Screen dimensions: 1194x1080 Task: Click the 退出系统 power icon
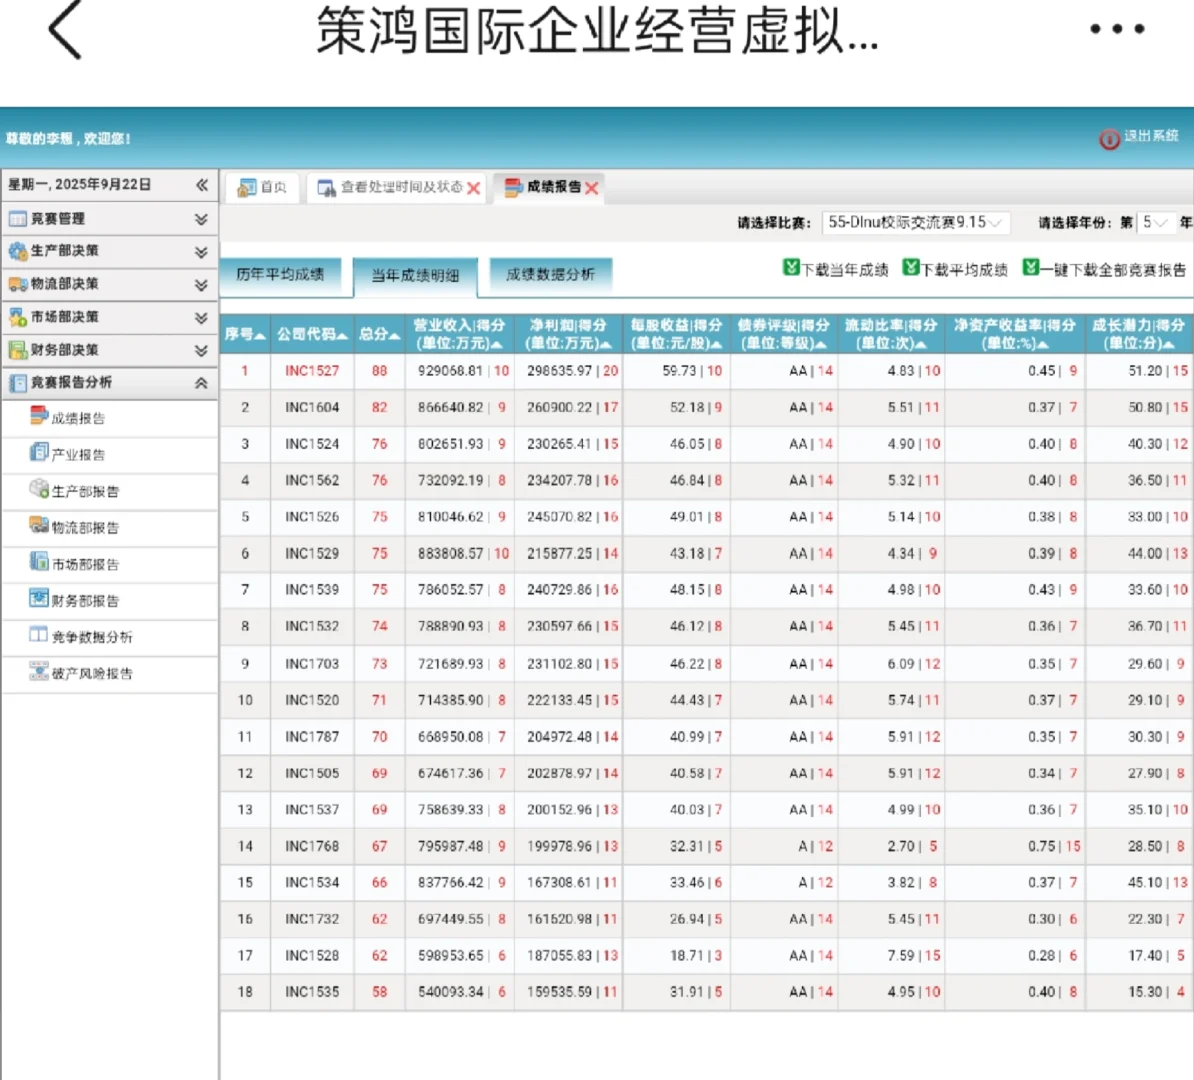(1109, 139)
